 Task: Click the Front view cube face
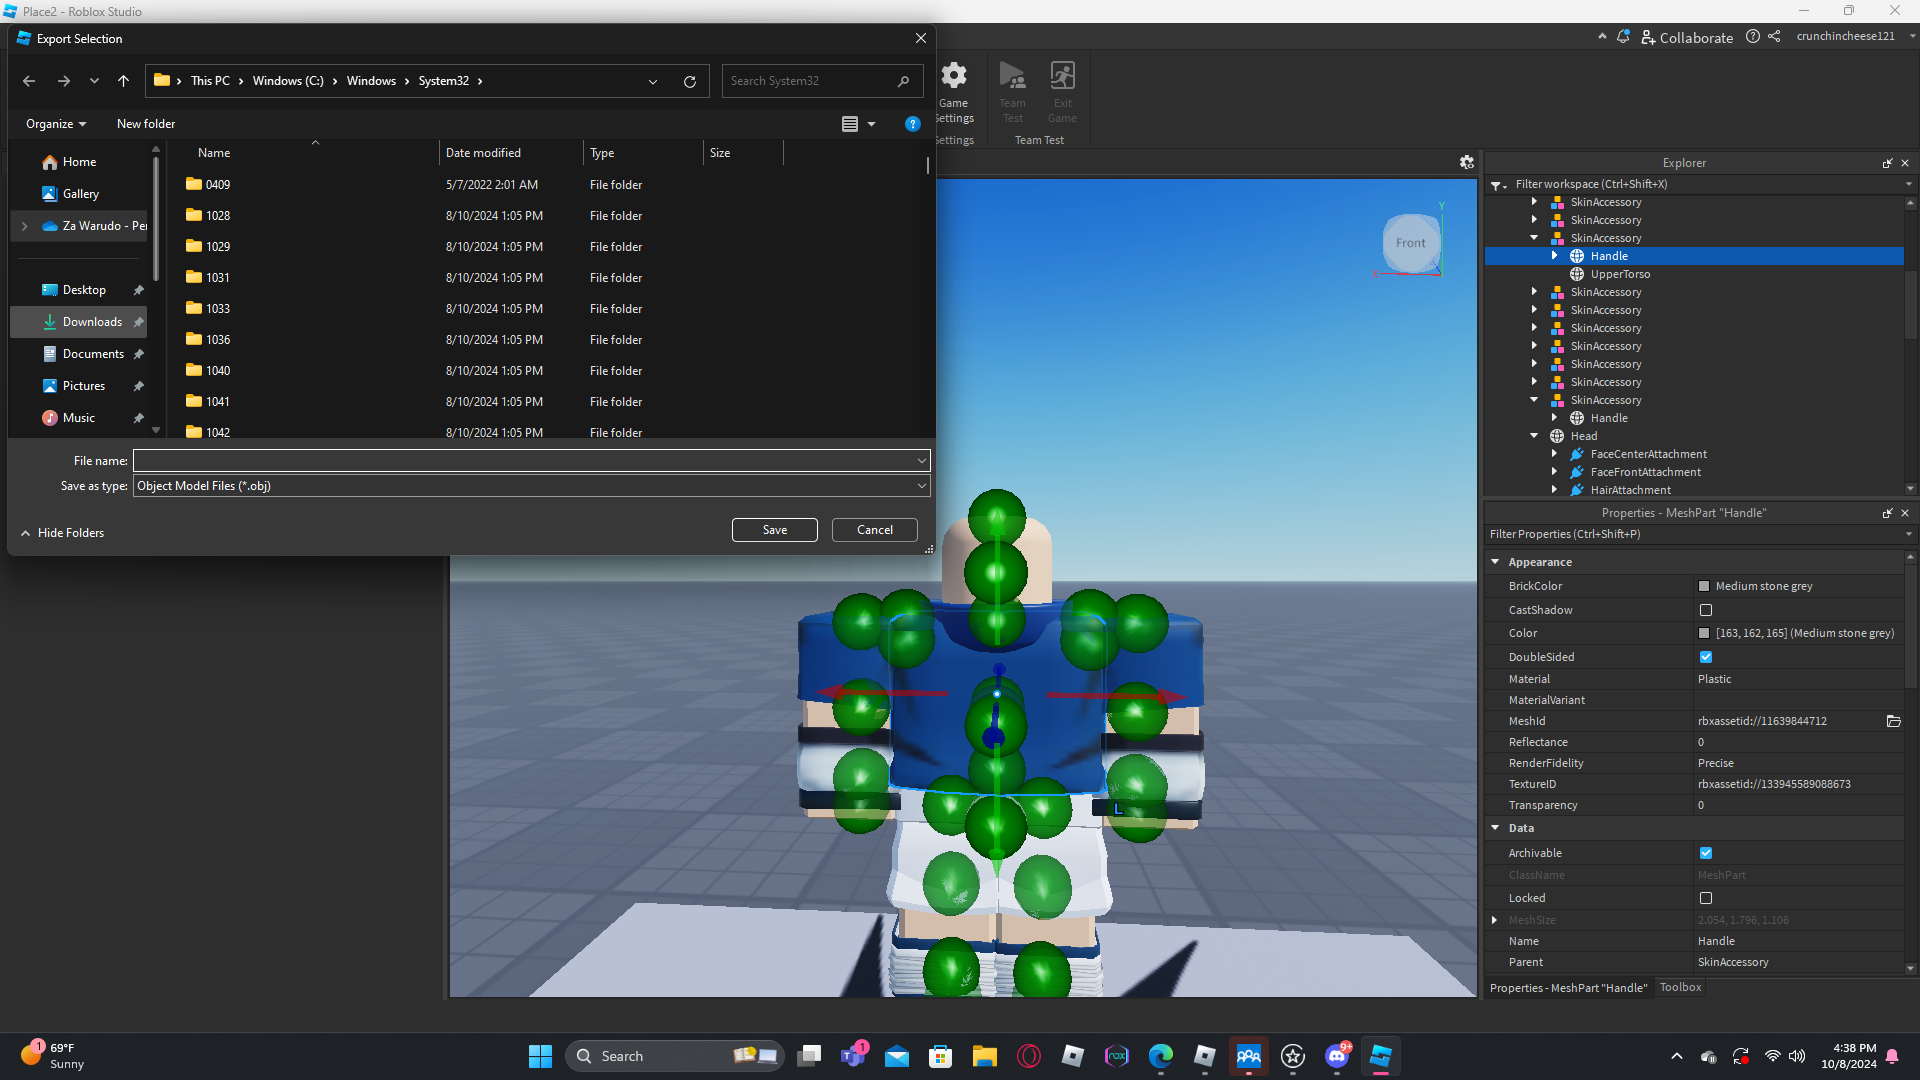pyautogui.click(x=1410, y=243)
